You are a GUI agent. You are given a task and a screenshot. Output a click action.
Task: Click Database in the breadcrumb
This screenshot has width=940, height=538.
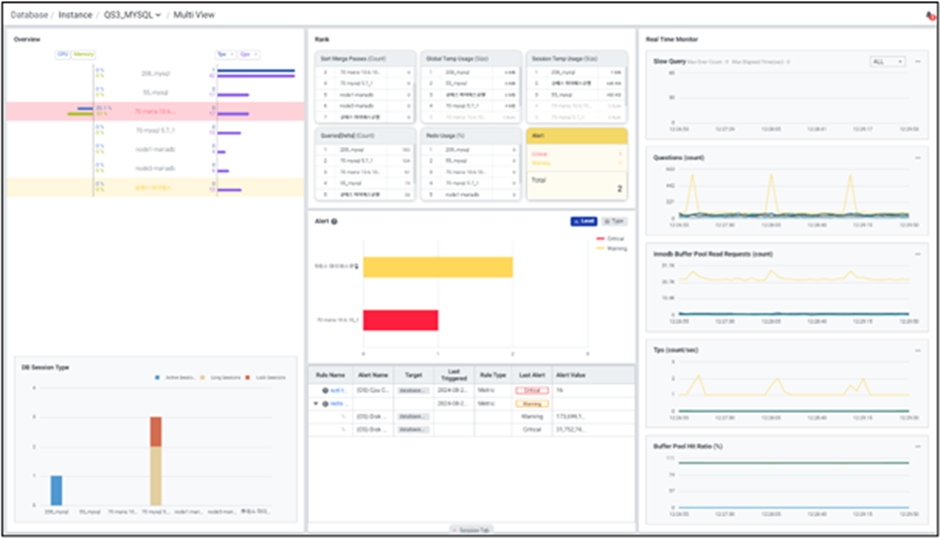pos(29,15)
